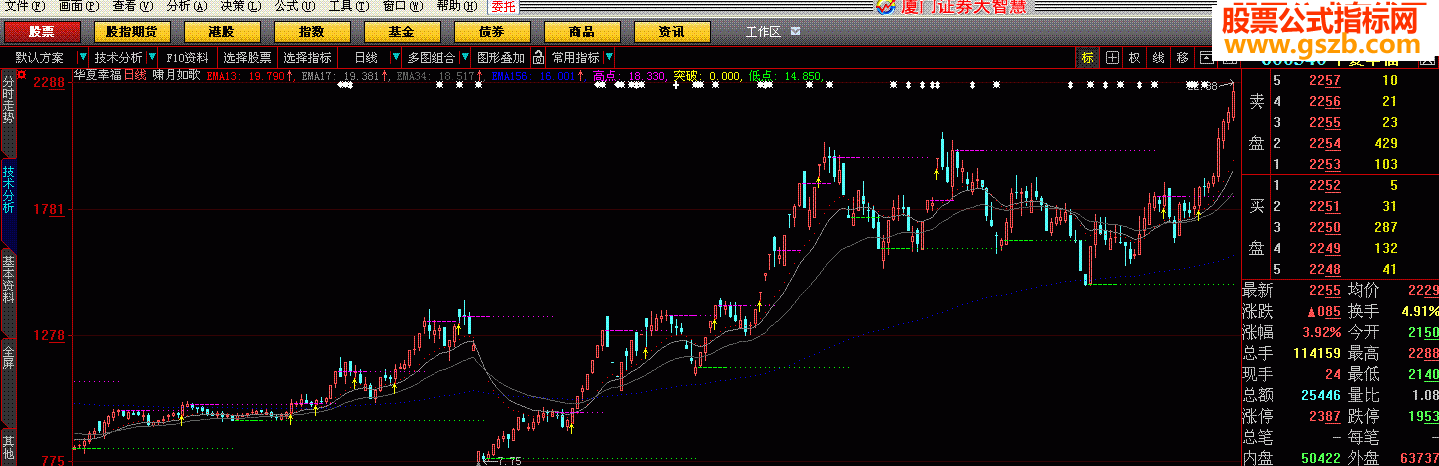Click the 1781 price axis label
The image size is (1439, 466).
pyautogui.click(x=49, y=209)
